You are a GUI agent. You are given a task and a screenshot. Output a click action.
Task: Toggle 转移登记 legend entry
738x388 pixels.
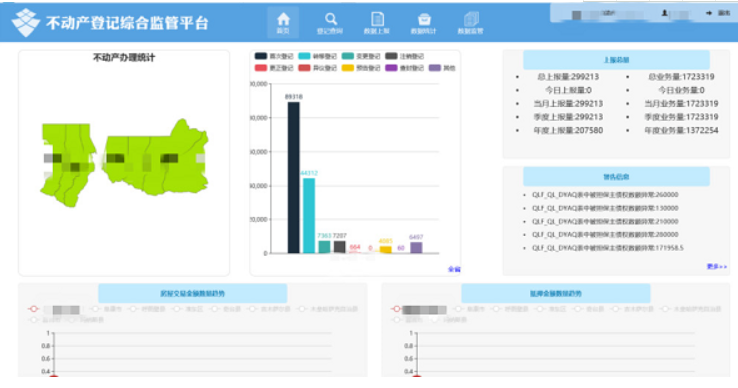click(317, 56)
